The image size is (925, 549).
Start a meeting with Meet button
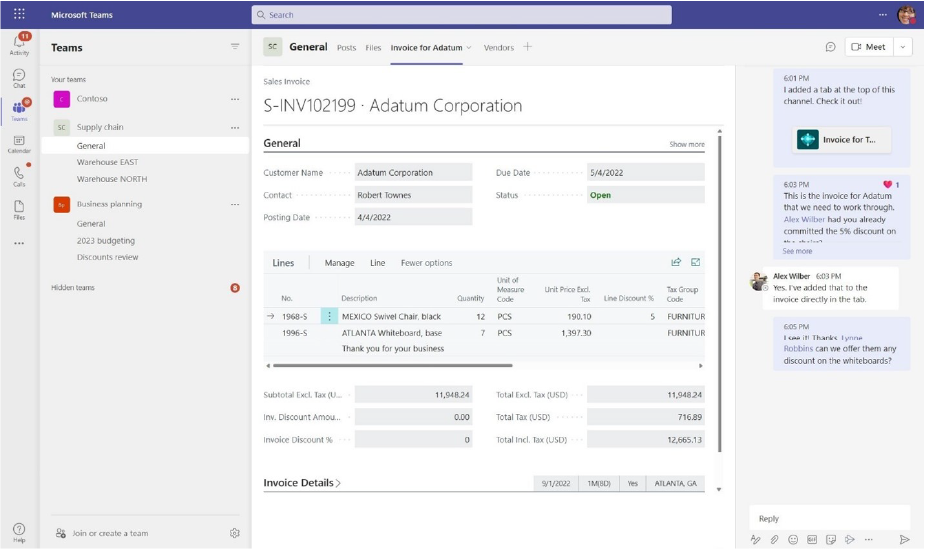(869, 47)
